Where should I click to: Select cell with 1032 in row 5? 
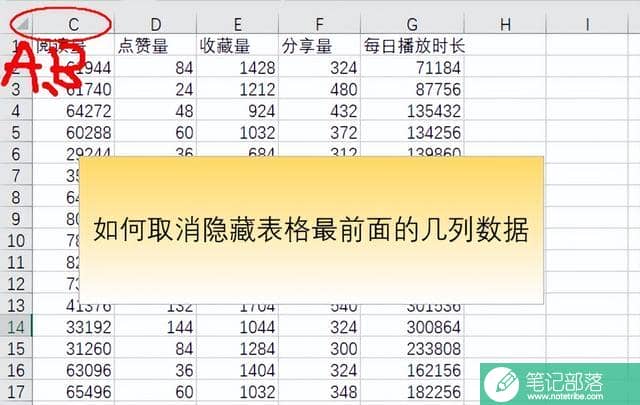pyautogui.click(x=238, y=132)
